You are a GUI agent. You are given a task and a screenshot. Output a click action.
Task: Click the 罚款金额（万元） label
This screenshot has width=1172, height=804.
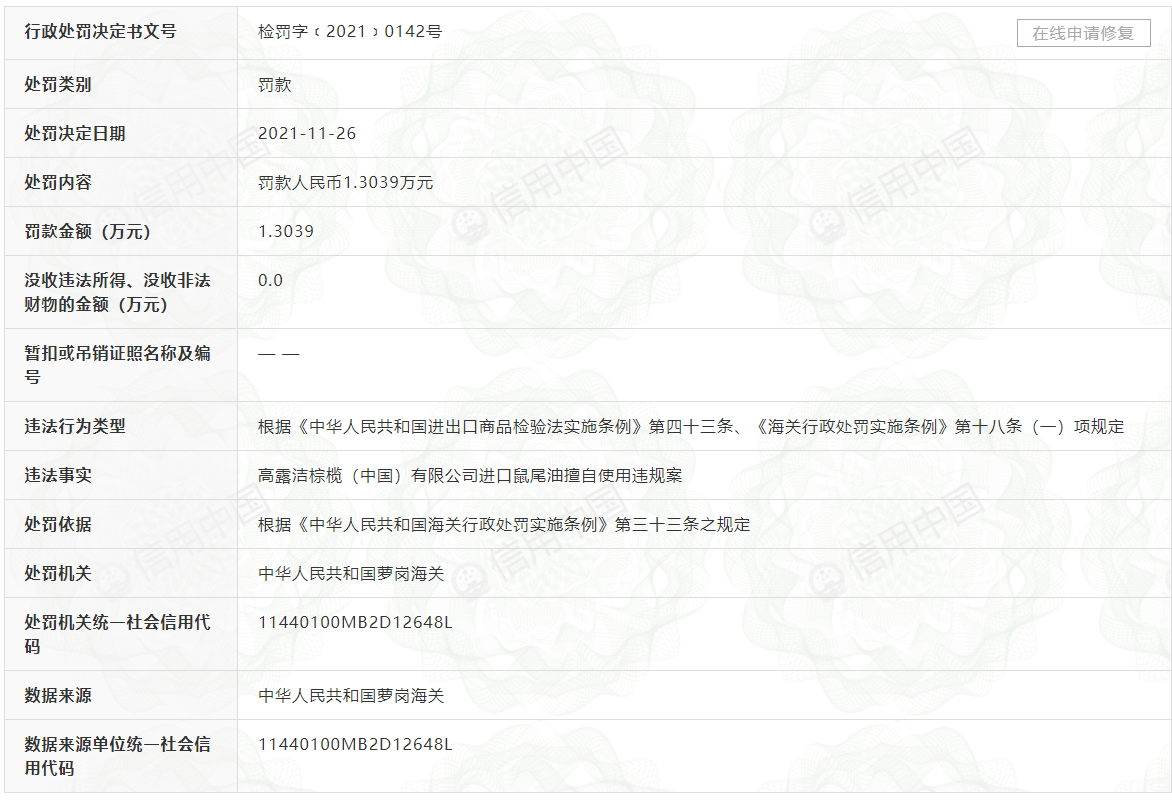click(x=87, y=232)
